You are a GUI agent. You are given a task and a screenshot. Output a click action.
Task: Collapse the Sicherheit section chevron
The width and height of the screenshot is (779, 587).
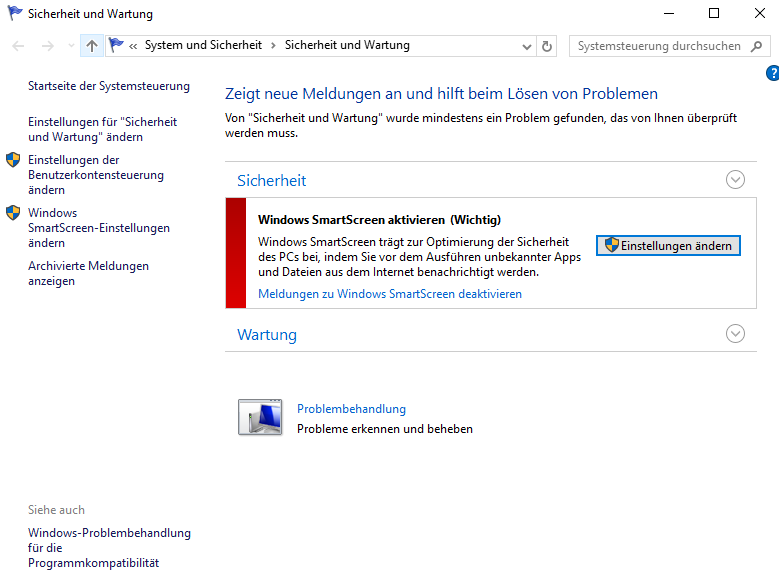pos(735,180)
